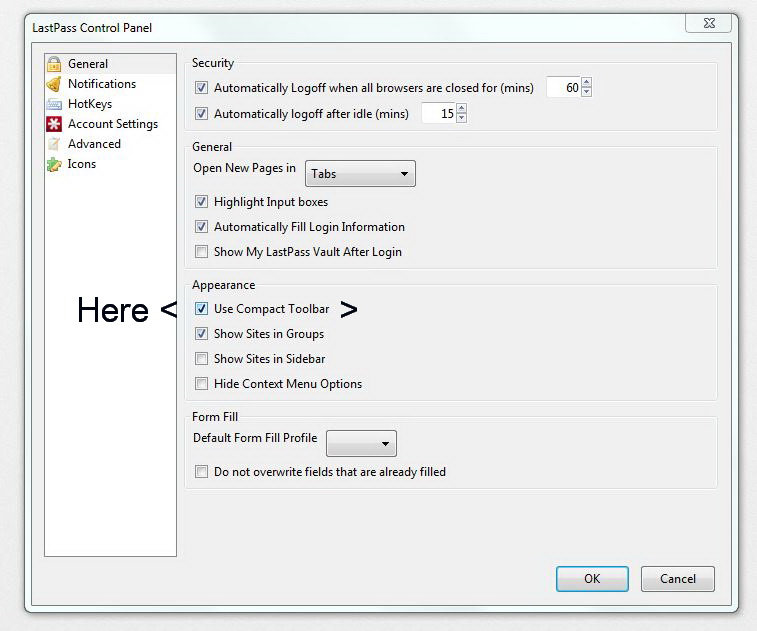Enable Show Sites in Sidebar

201,359
